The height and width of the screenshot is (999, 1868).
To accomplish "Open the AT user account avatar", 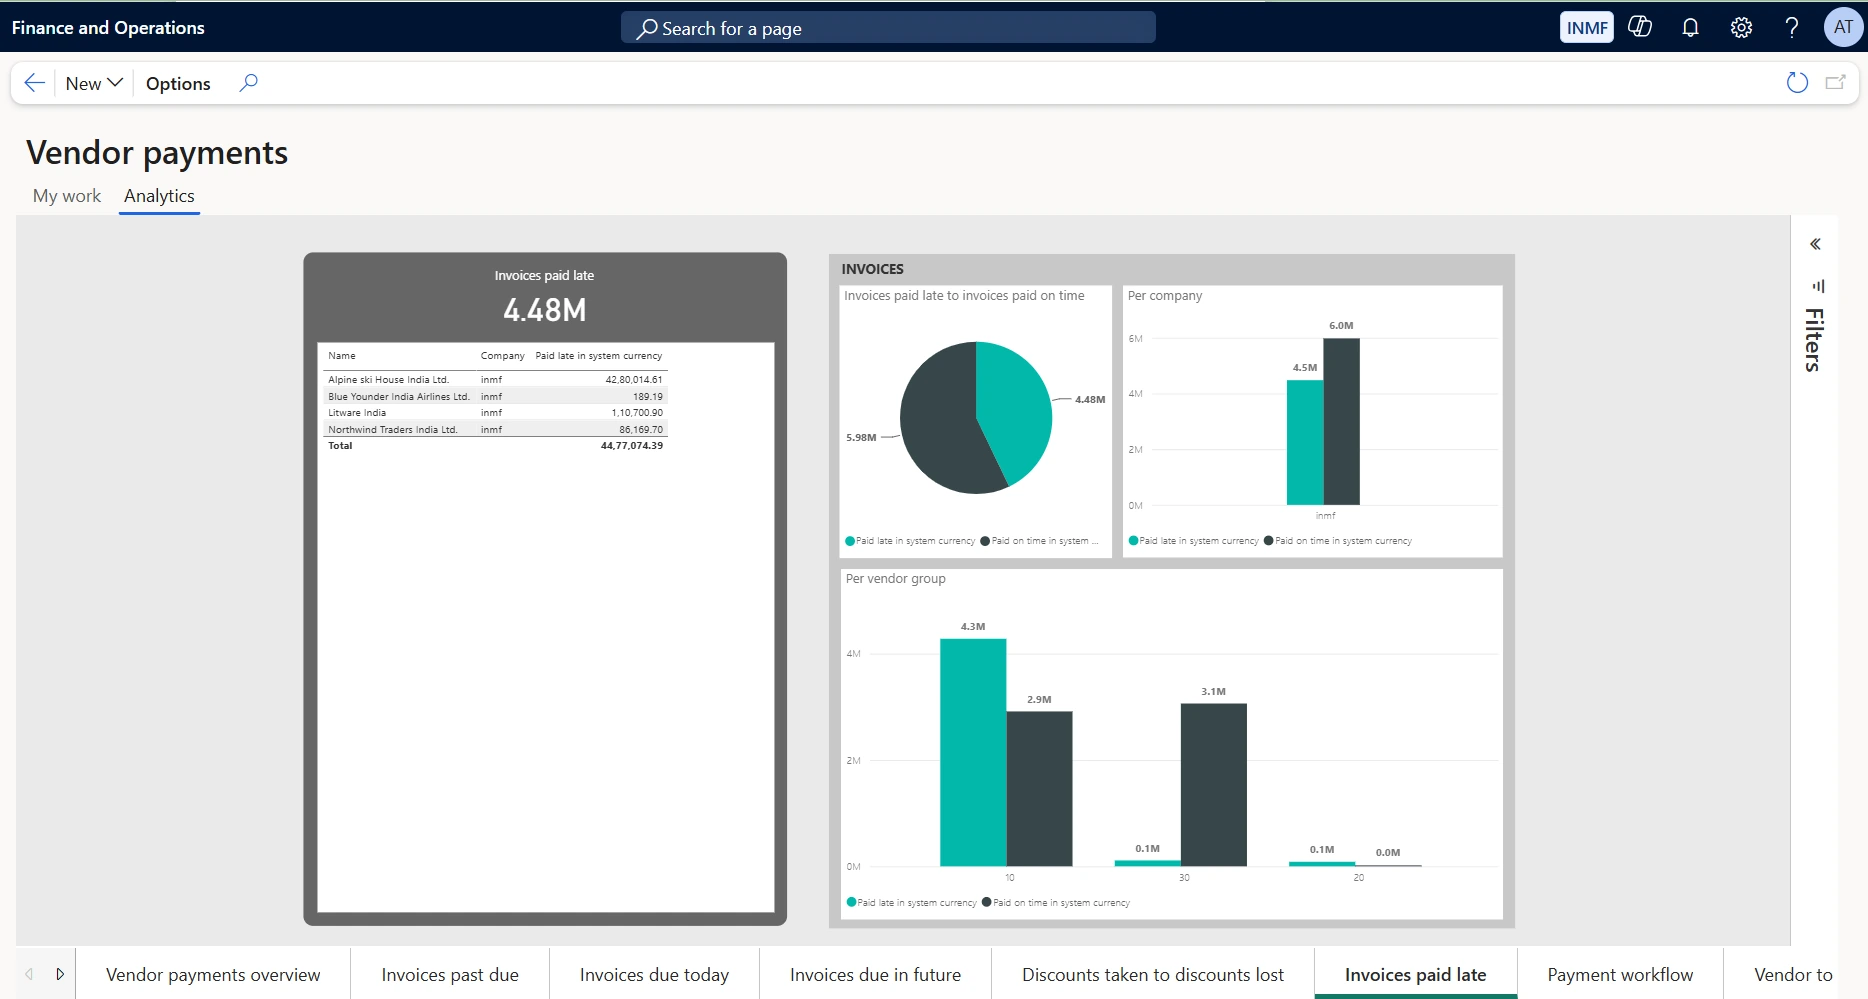I will click(1843, 27).
